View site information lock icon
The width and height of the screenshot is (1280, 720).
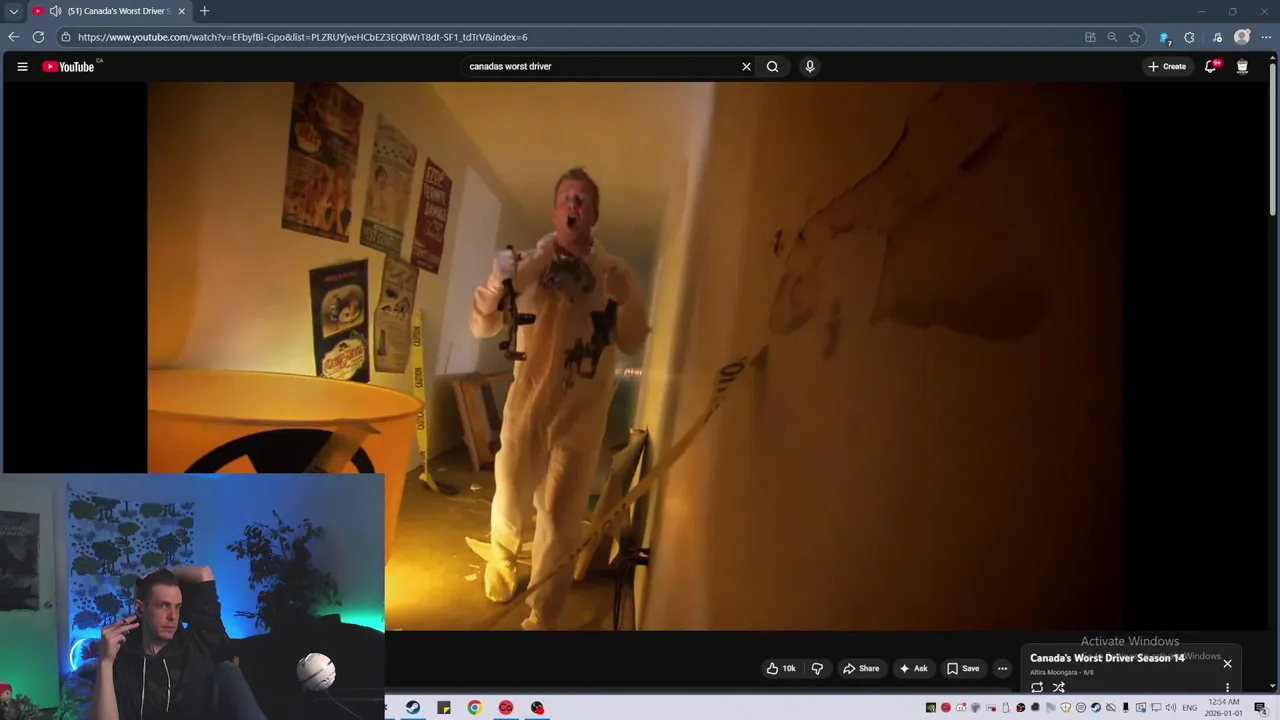[x=66, y=37]
